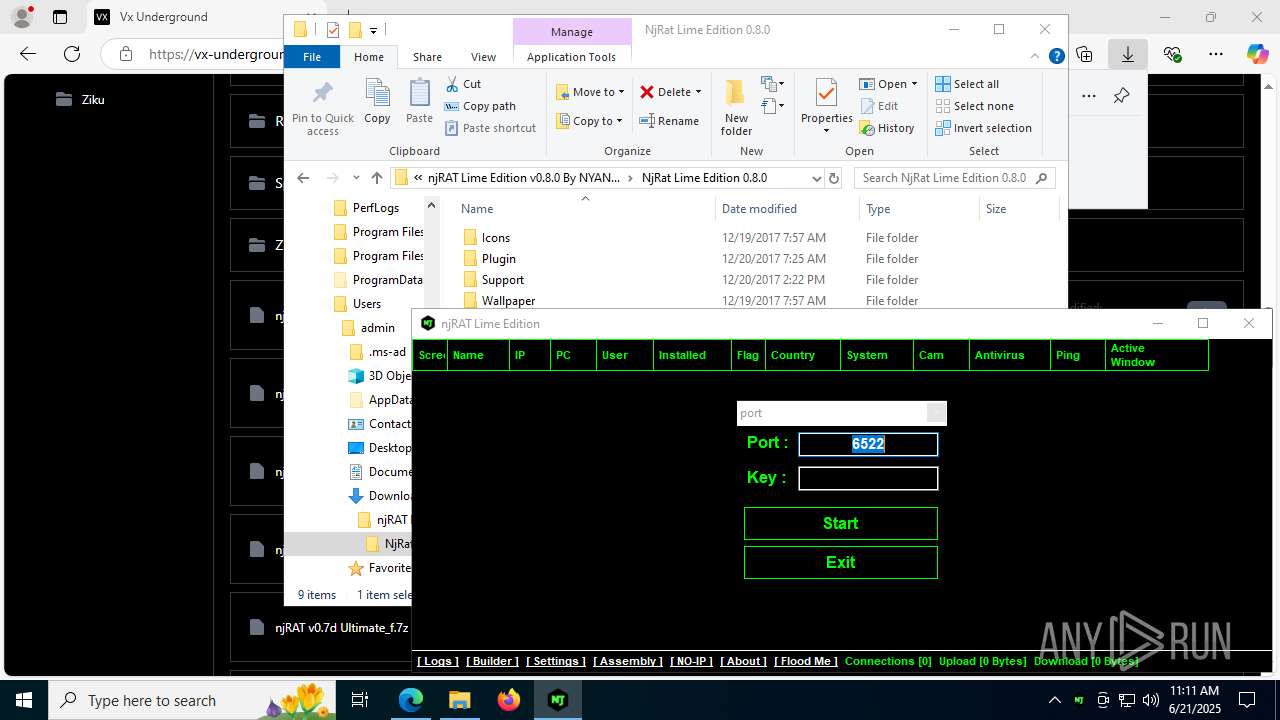The height and width of the screenshot is (720, 1280).
Task: Click the Cut scissors command
Action: click(463, 84)
